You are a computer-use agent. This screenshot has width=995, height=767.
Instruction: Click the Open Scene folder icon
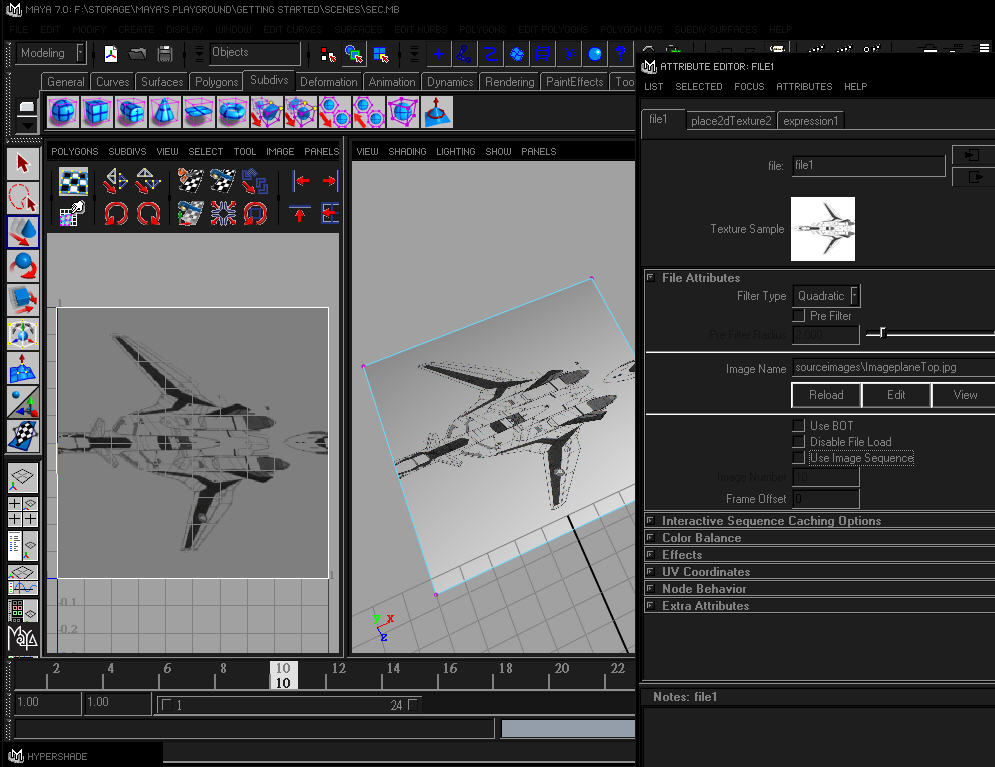138,54
